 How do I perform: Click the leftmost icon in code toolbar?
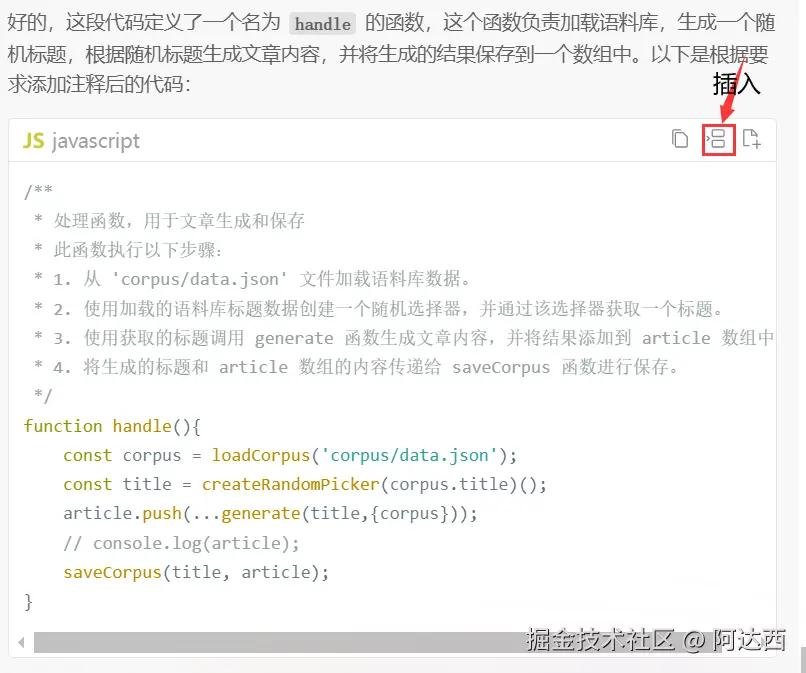[681, 139]
